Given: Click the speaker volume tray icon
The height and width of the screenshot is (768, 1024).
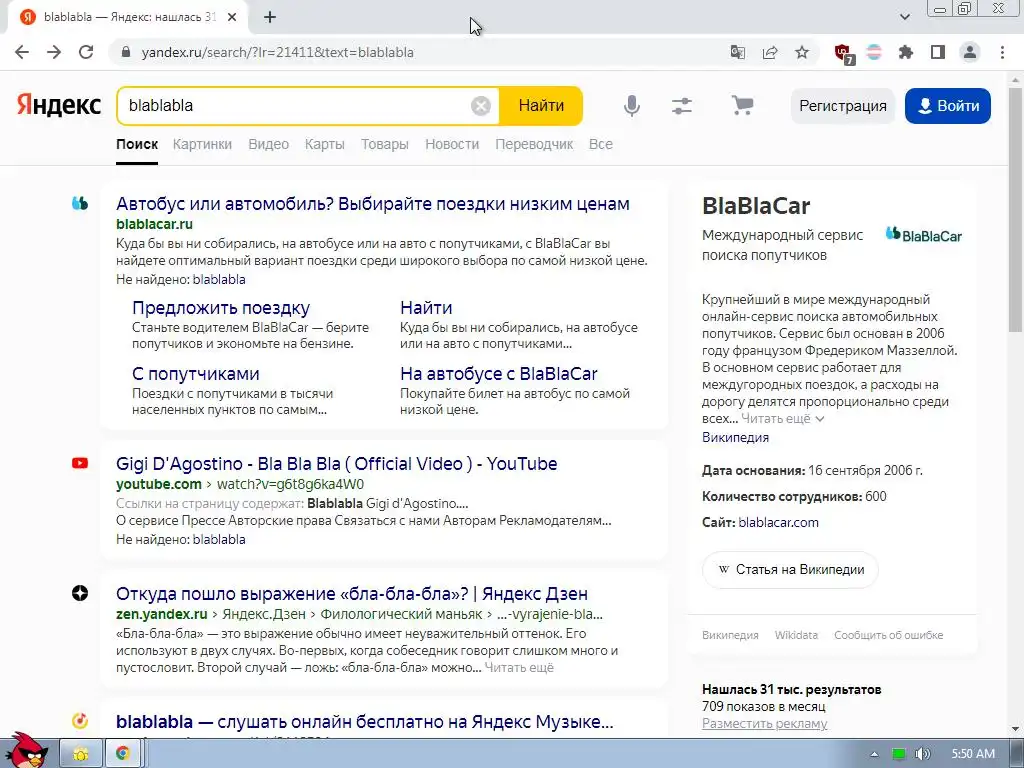Looking at the screenshot, I should pos(922,754).
